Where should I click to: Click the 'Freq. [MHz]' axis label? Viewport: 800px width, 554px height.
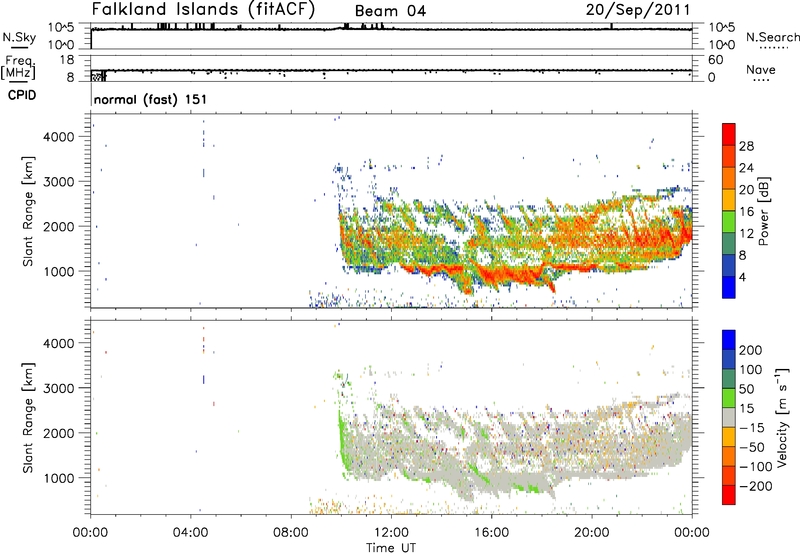click(x=18, y=67)
